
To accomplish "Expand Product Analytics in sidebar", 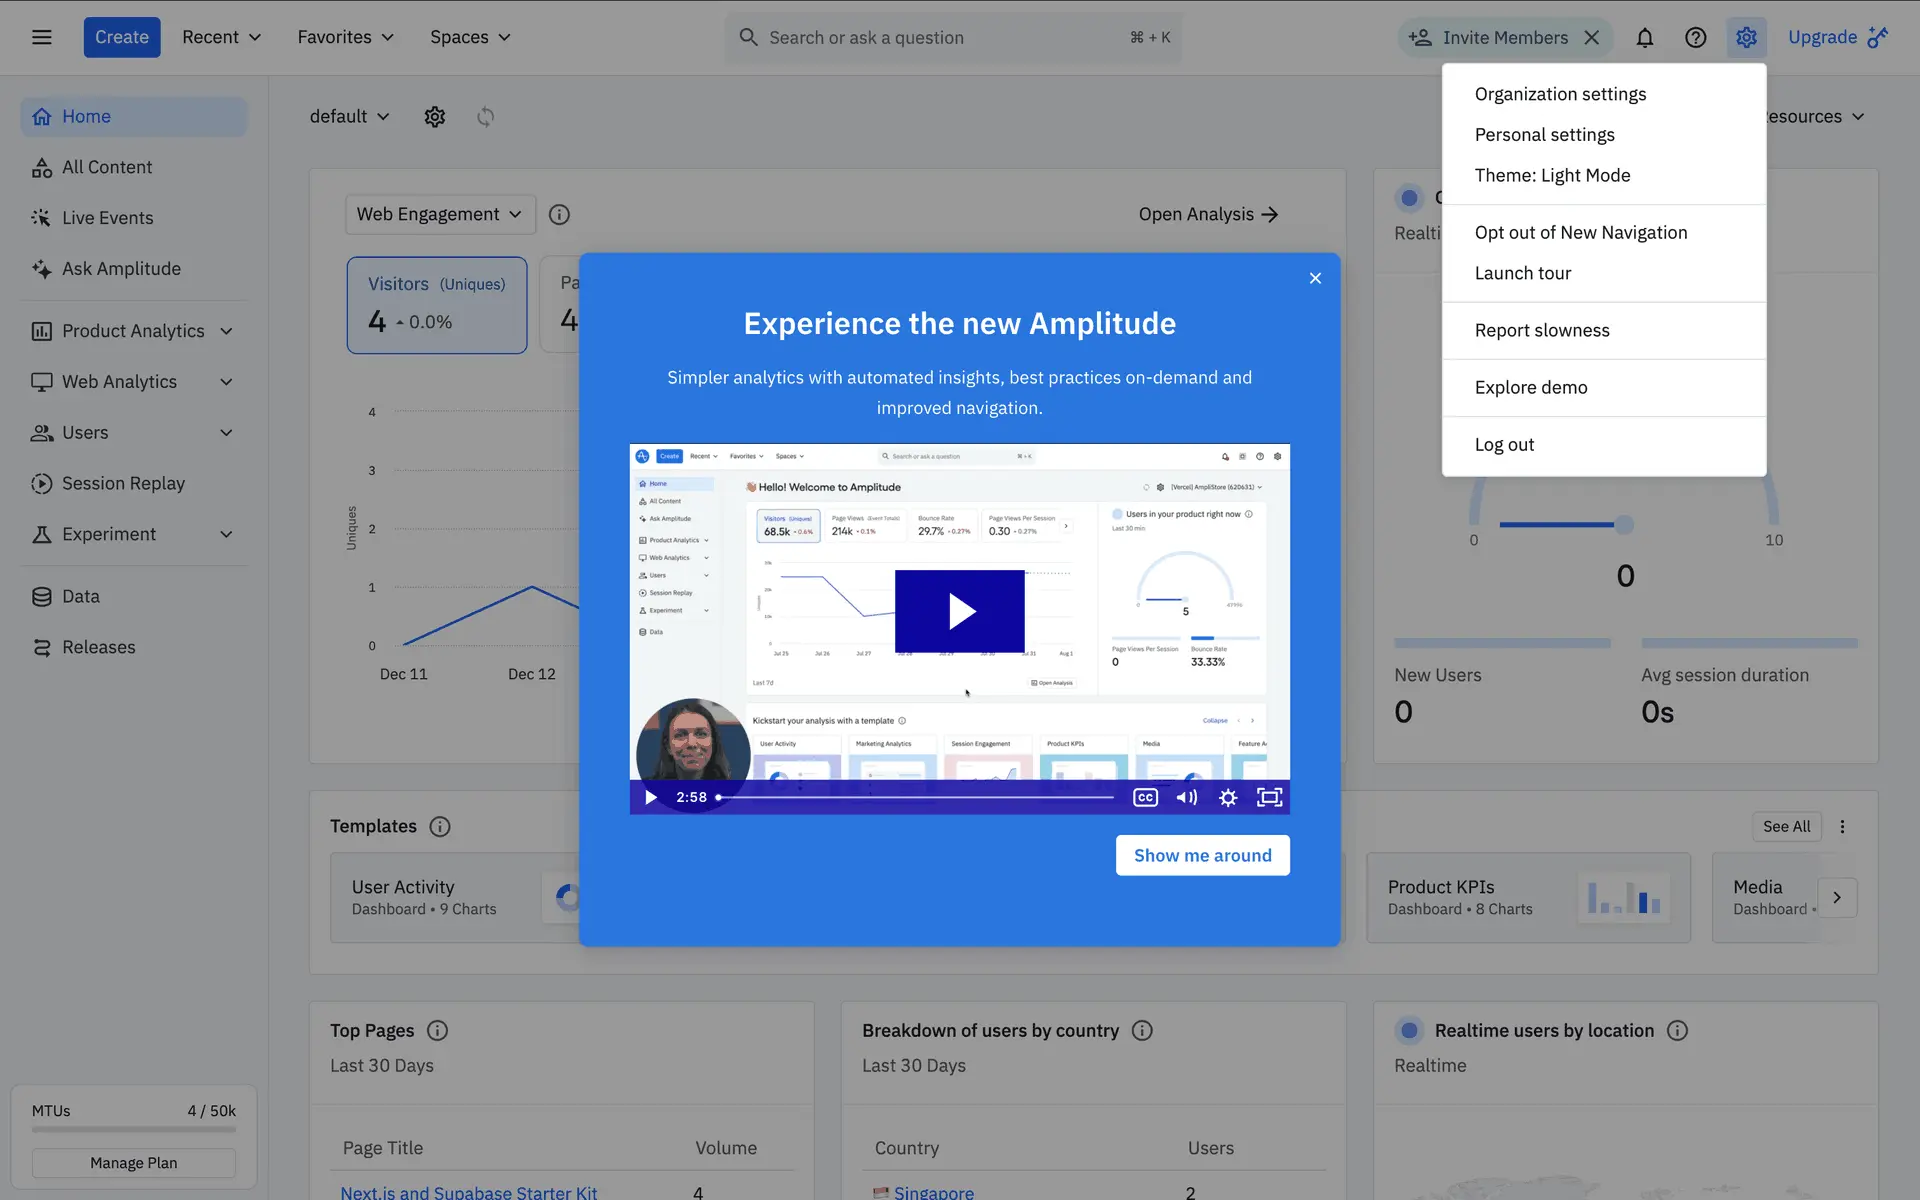I will click(226, 331).
